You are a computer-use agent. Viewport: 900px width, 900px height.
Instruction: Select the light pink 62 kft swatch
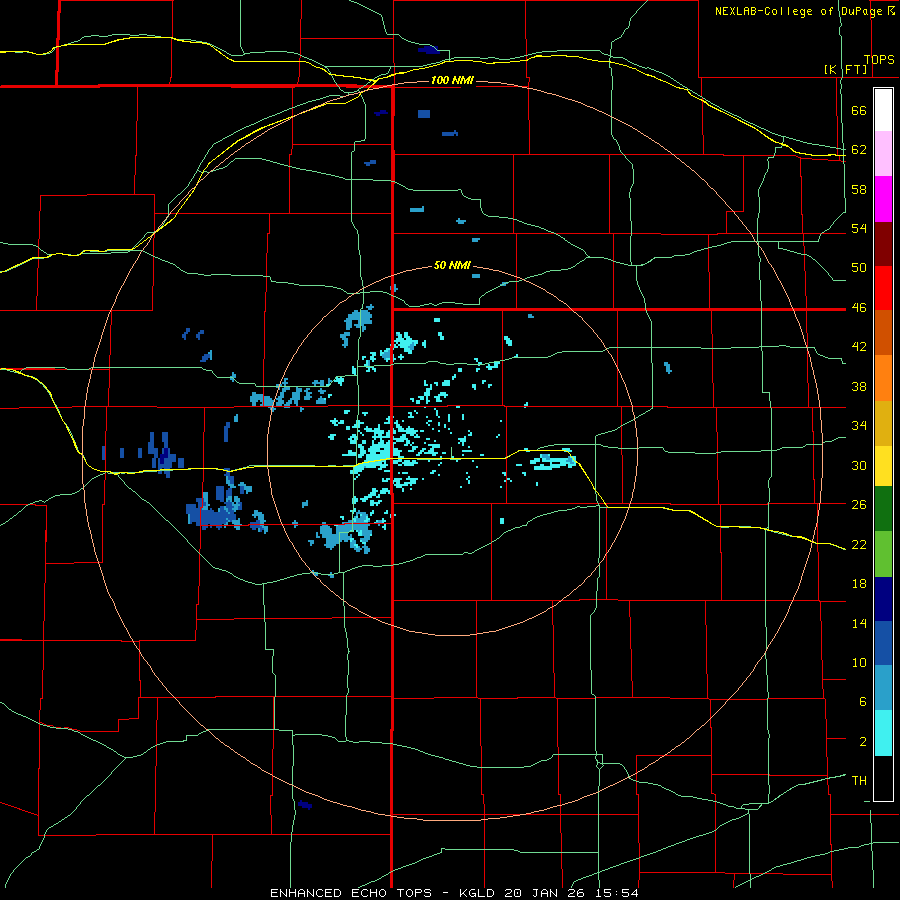pyautogui.click(x=883, y=153)
